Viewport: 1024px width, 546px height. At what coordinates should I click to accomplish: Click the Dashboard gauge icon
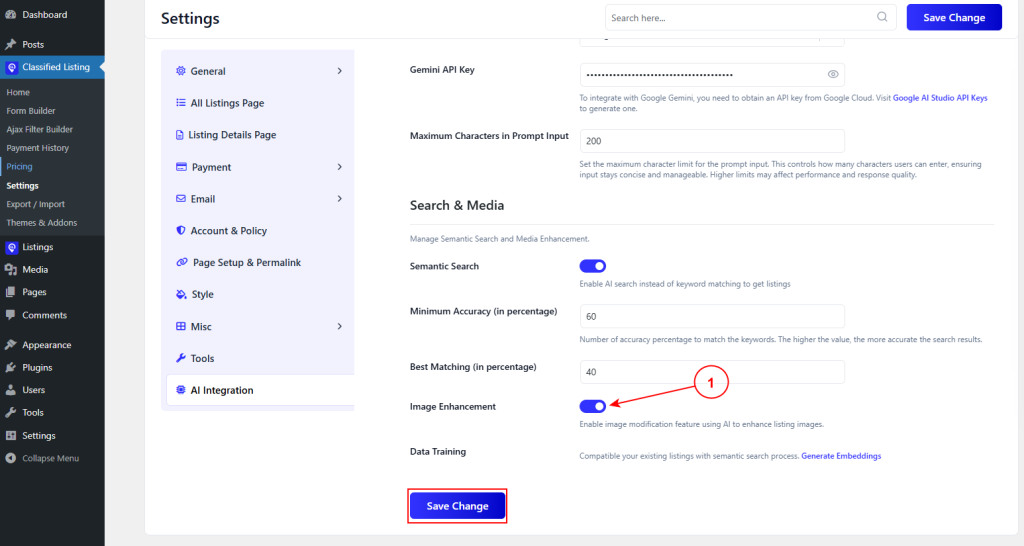(x=10, y=14)
